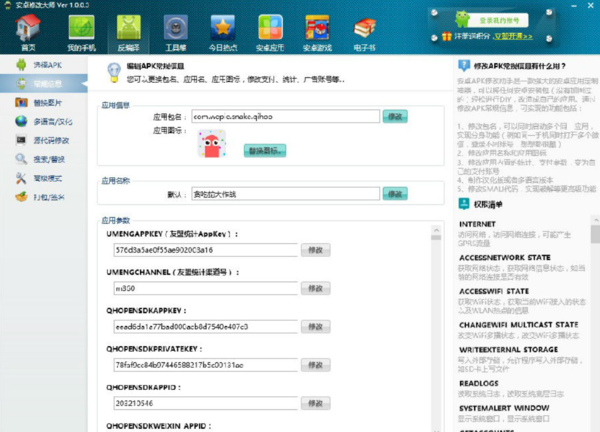Click the 选择APK sidebar item
600x432 pixels.
(44, 65)
